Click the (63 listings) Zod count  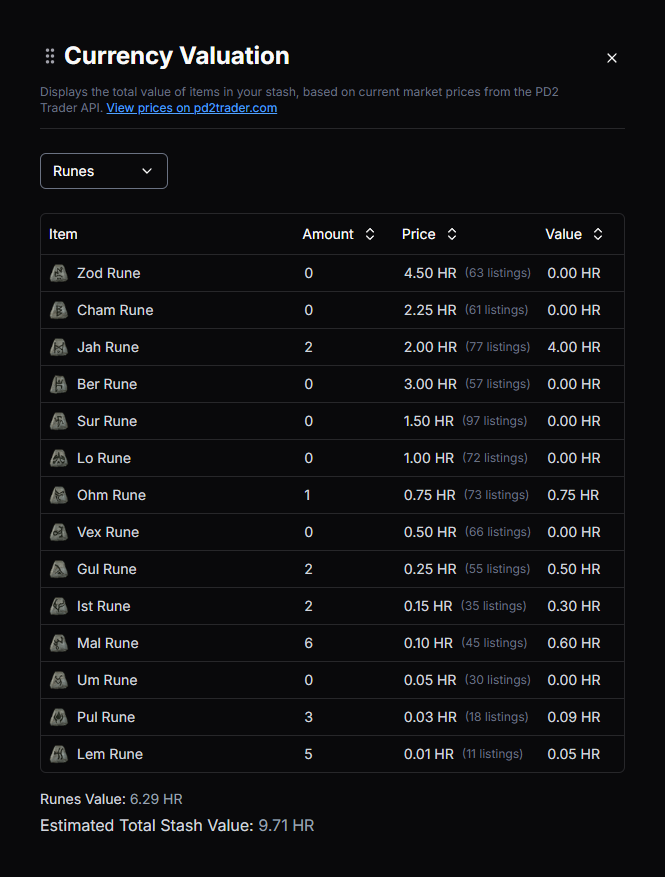(498, 273)
